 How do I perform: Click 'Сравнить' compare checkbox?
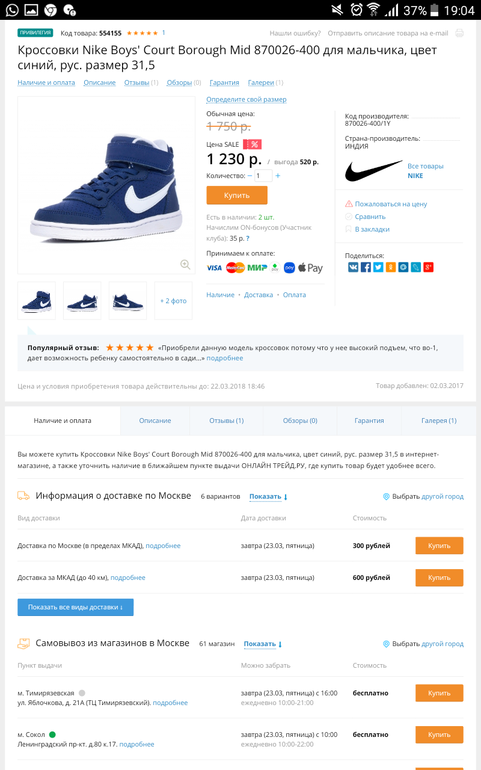point(365,217)
